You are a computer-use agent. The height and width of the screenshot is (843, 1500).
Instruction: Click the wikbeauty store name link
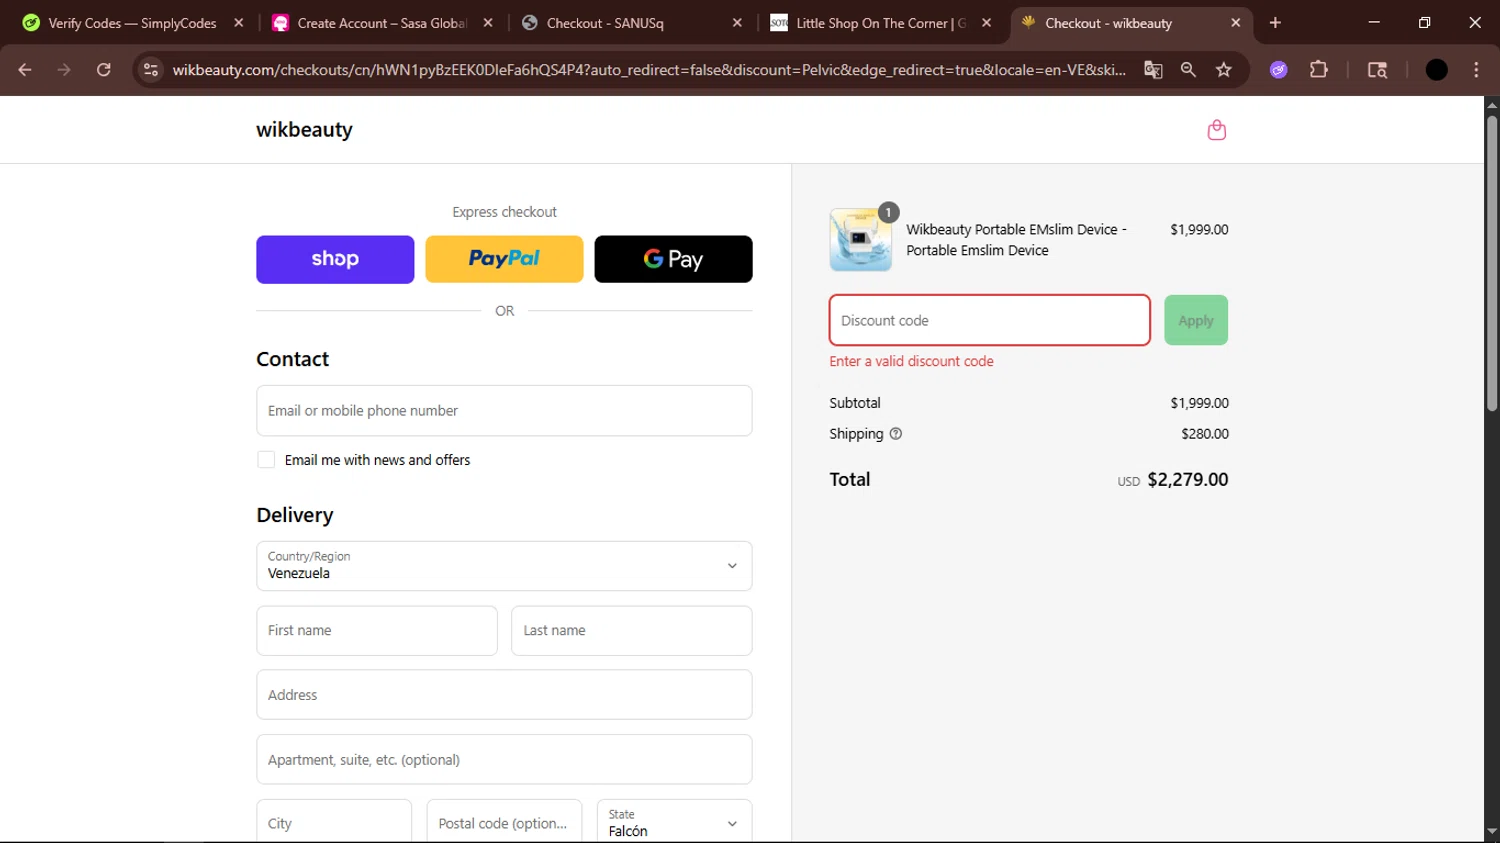tap(304, 130)
